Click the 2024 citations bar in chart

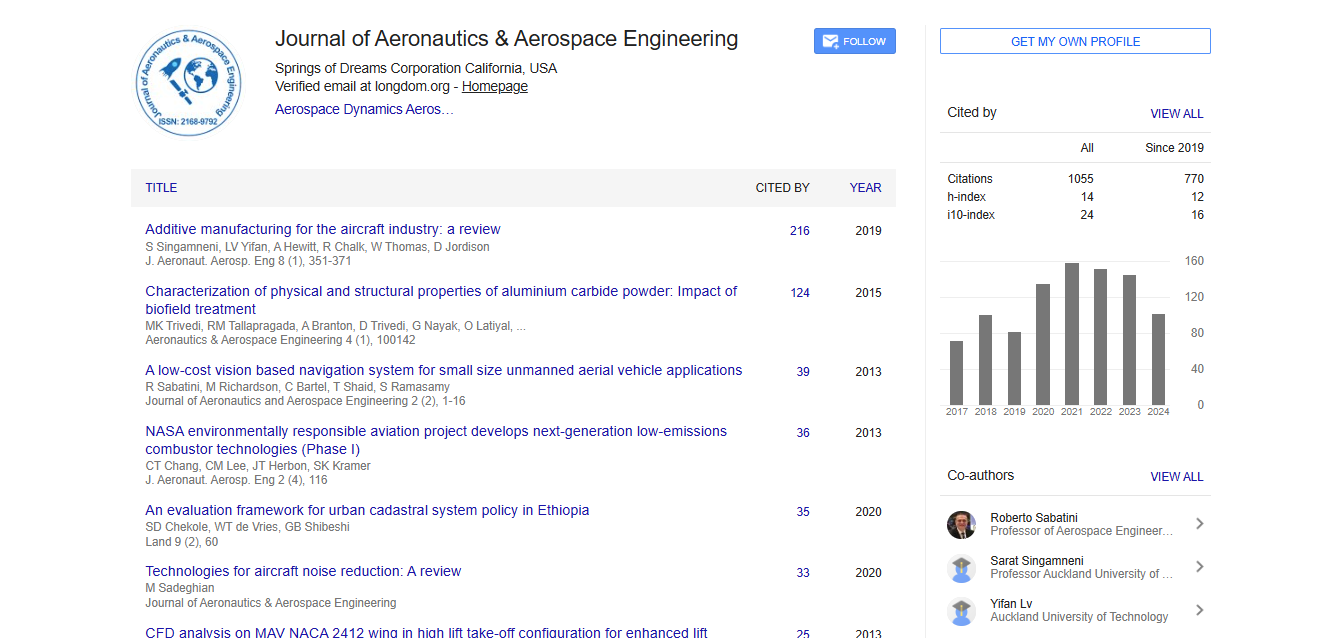coord(1158,359)
